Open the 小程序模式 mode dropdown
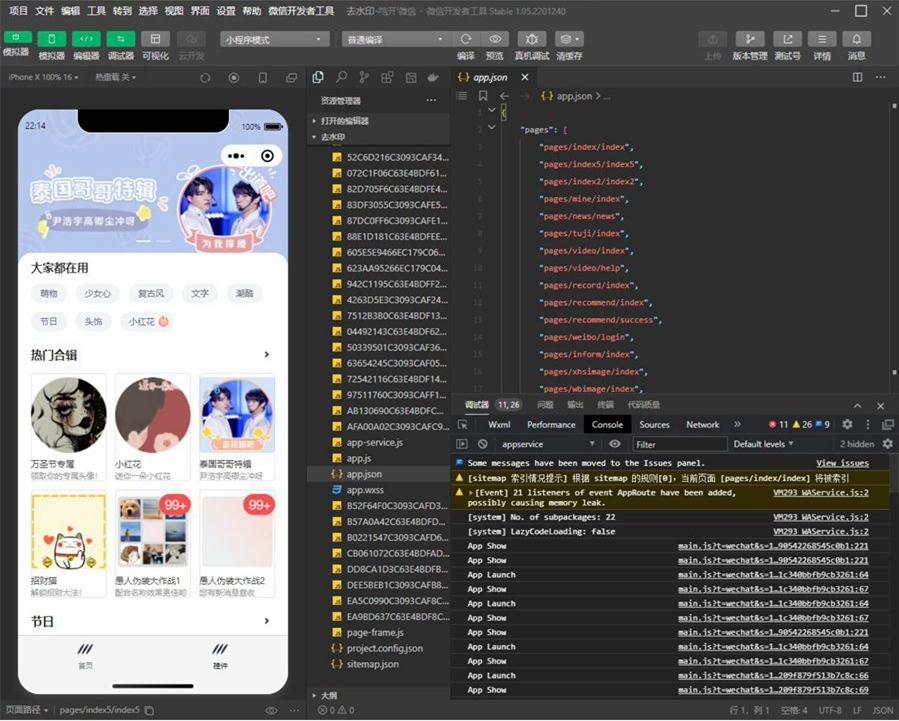 (x=275, y=39)
